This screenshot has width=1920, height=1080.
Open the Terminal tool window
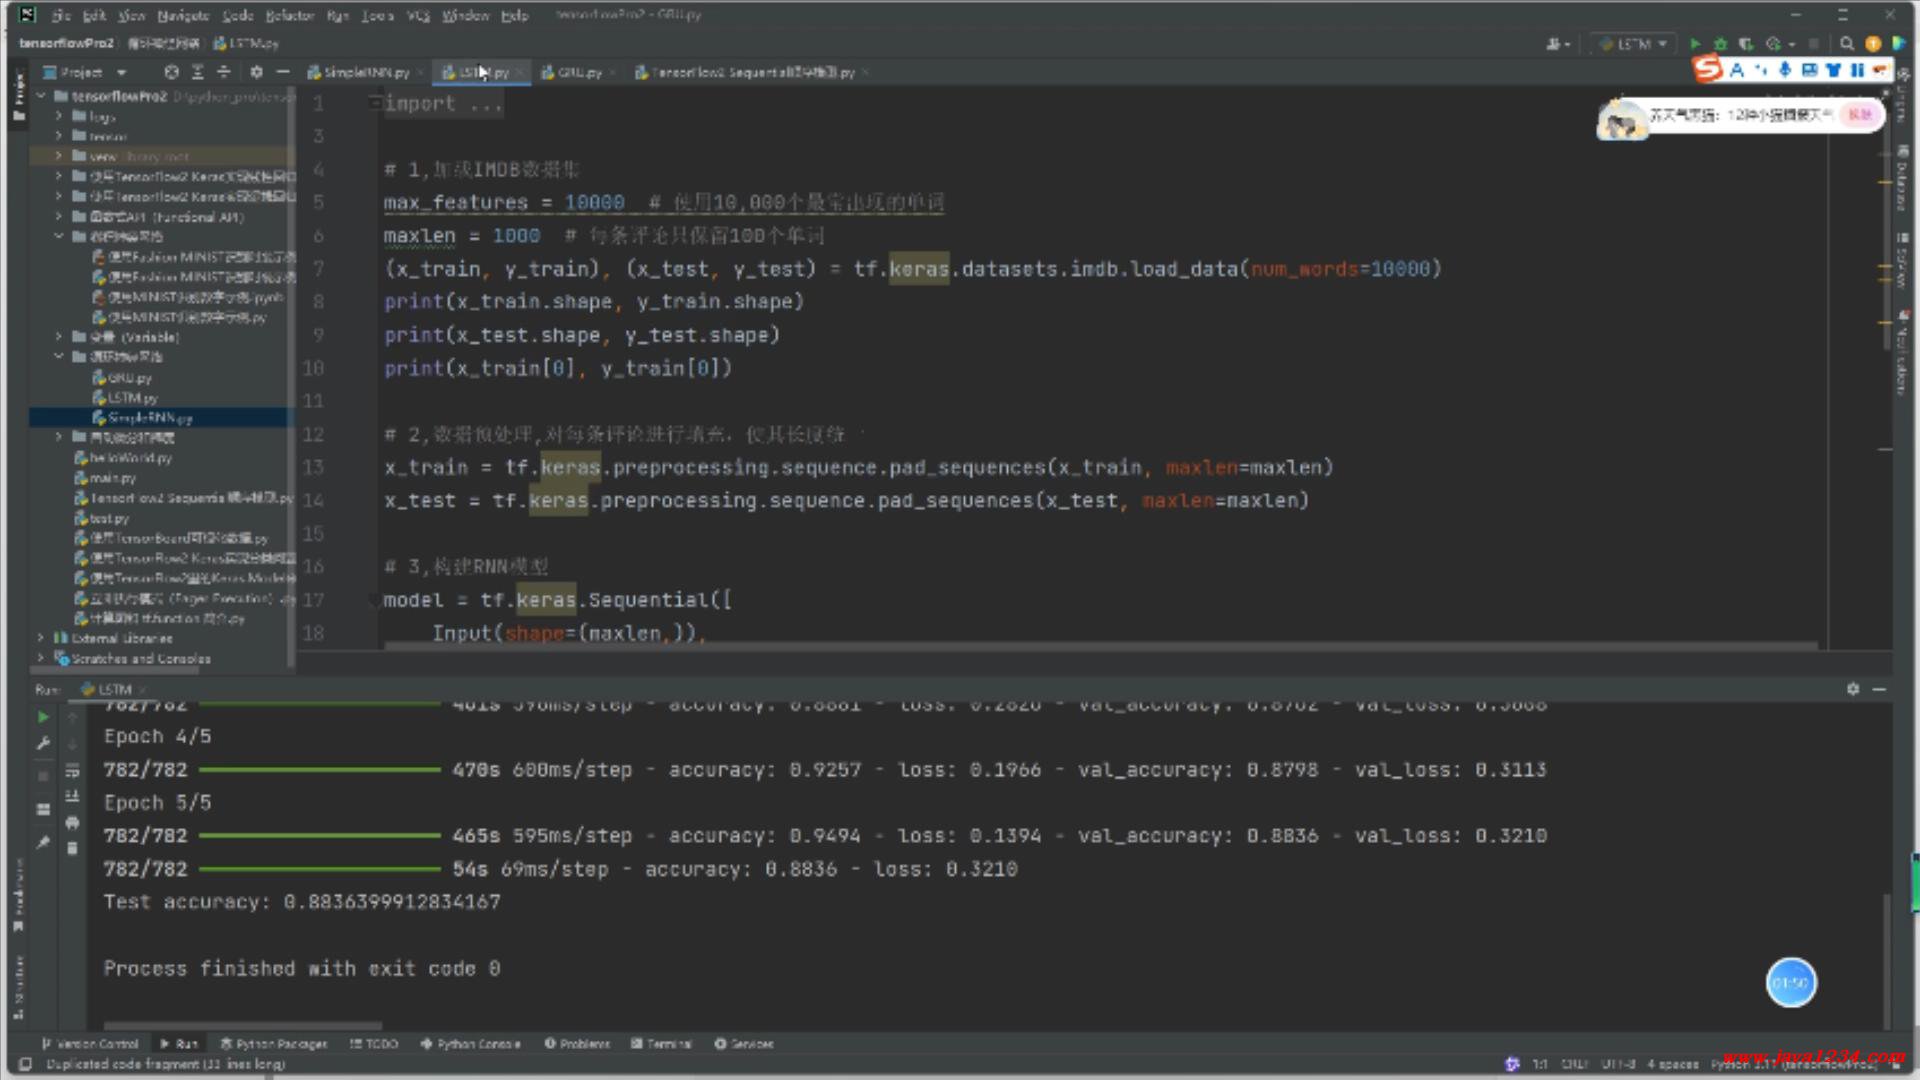pyautogui.click(x=662, y=1043)
